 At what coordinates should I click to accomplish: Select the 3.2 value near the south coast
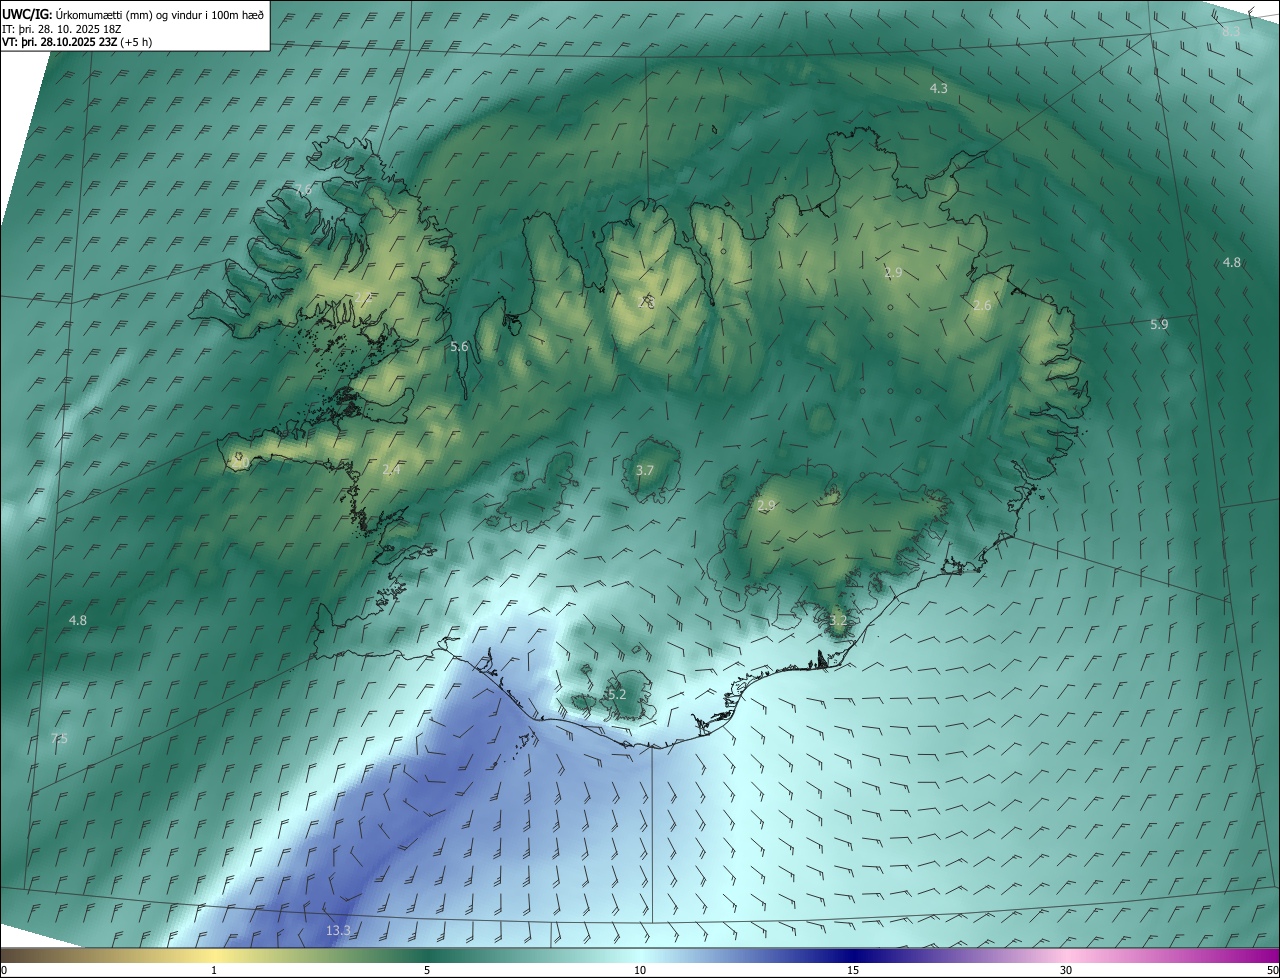click(838, 620)
